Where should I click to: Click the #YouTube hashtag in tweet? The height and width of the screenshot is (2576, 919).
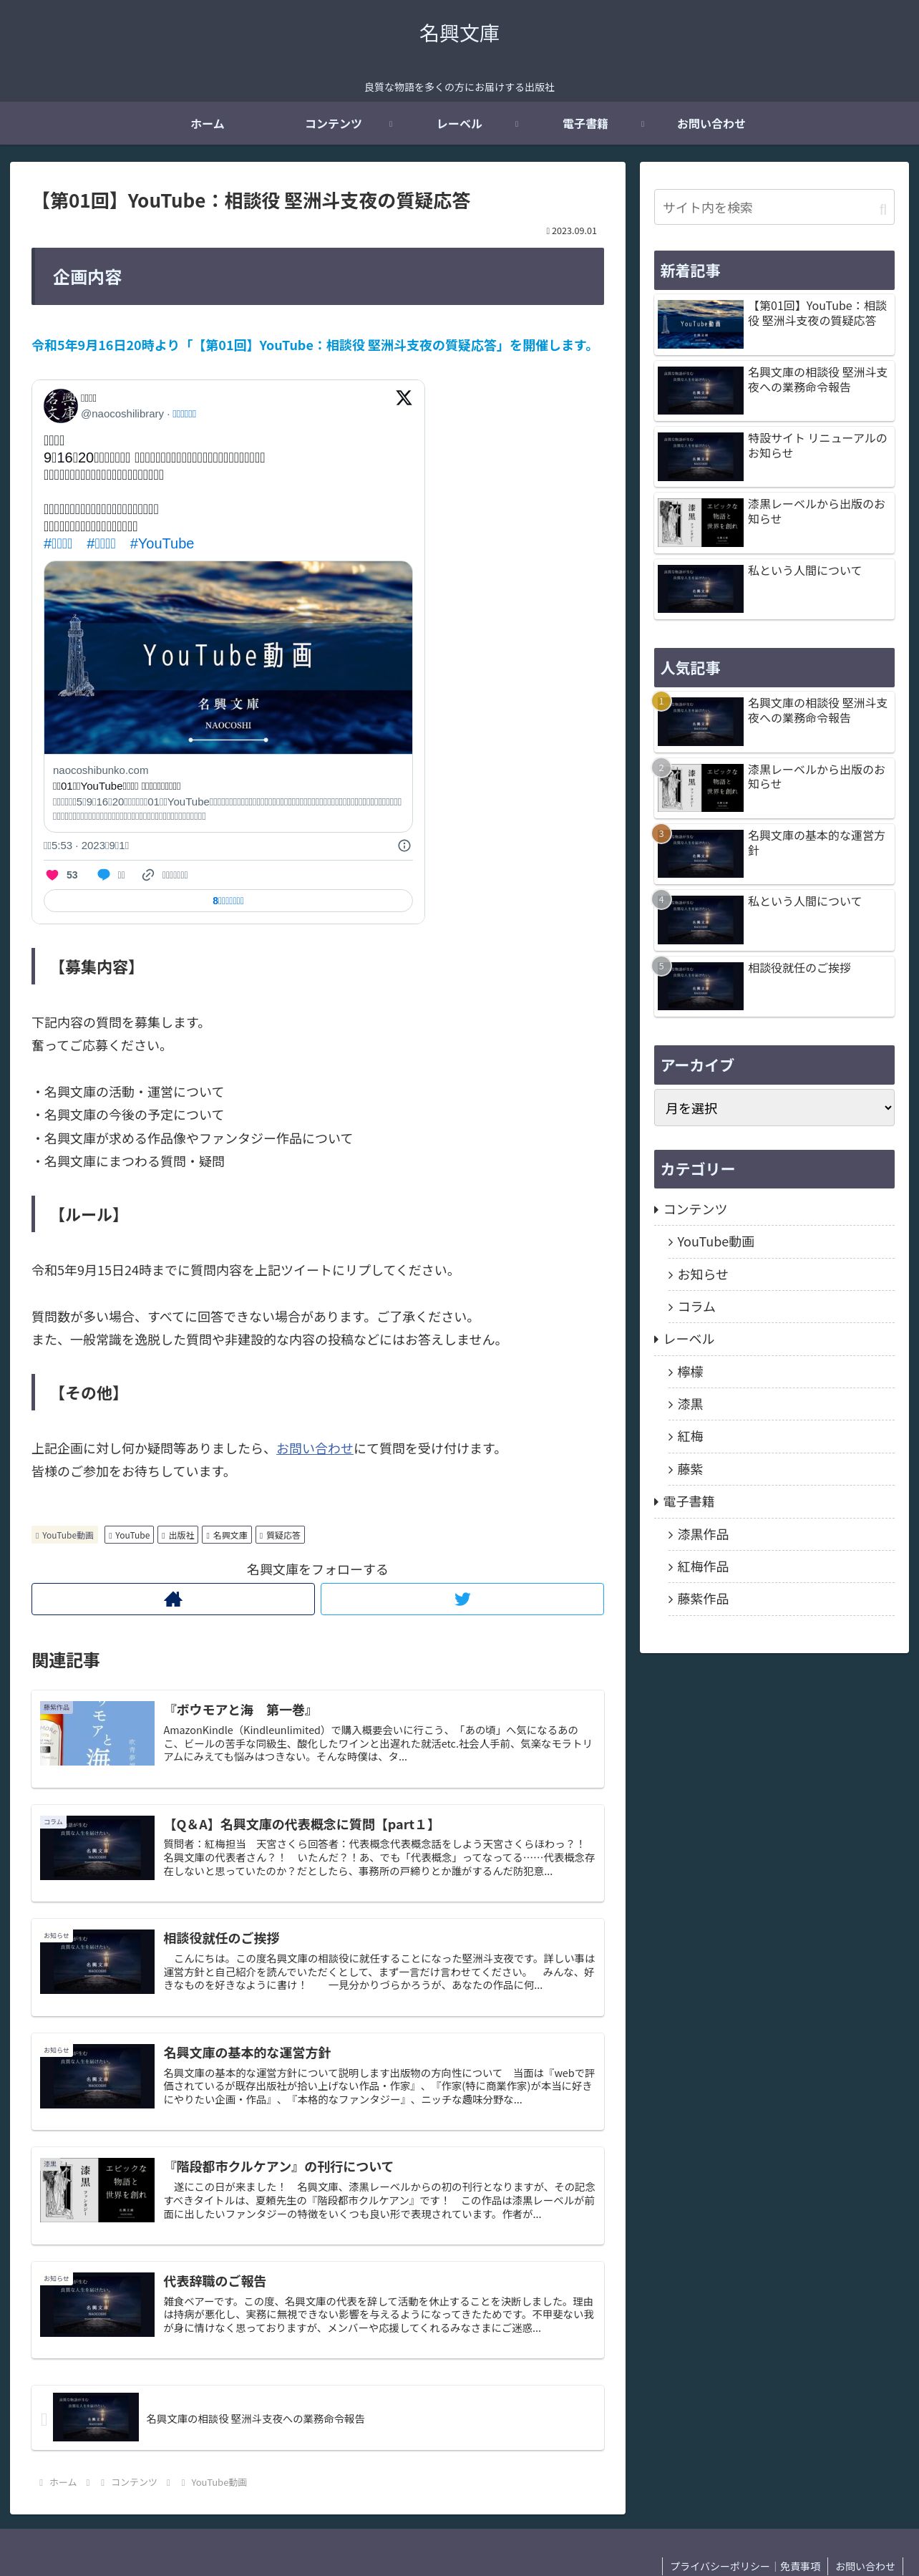(162, 544)
